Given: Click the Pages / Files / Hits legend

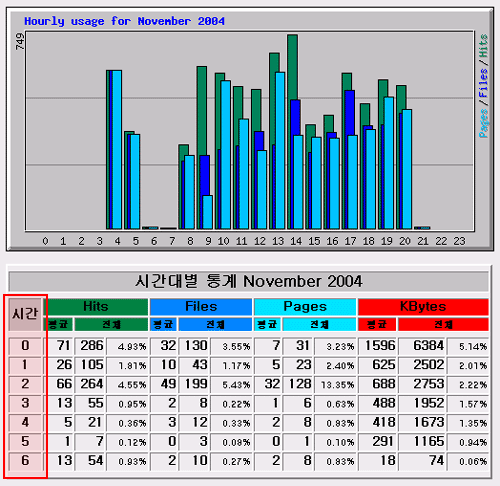Looking at the screenshot, I should (x=483, y=86).
